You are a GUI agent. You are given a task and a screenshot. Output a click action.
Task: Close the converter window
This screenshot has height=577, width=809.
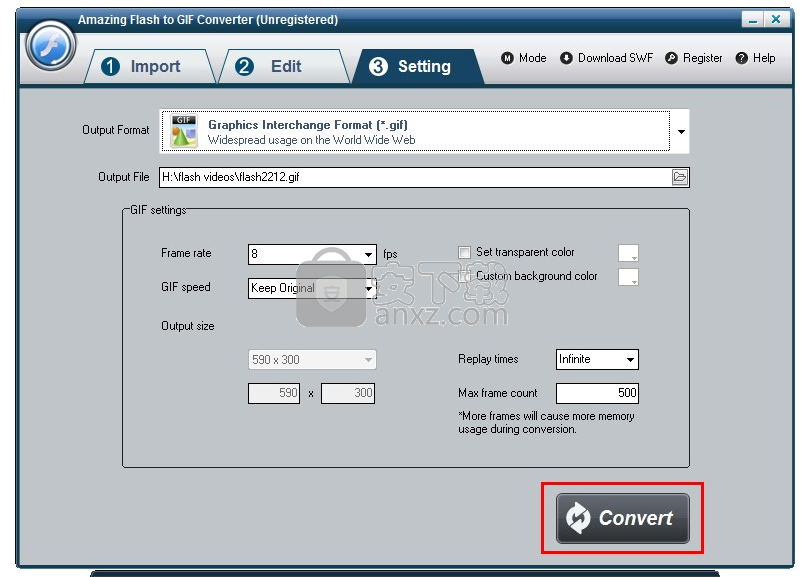776,20
